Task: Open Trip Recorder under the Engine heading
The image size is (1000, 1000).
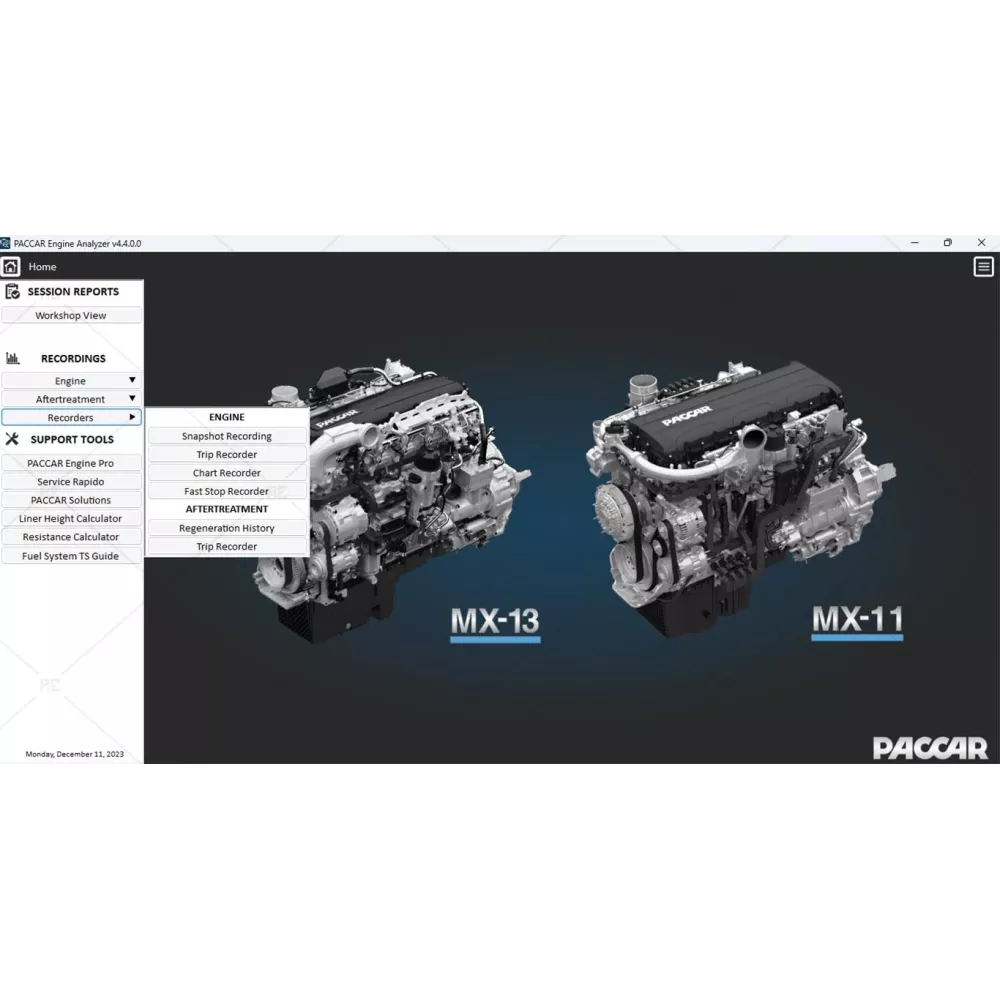Action: 227,455
